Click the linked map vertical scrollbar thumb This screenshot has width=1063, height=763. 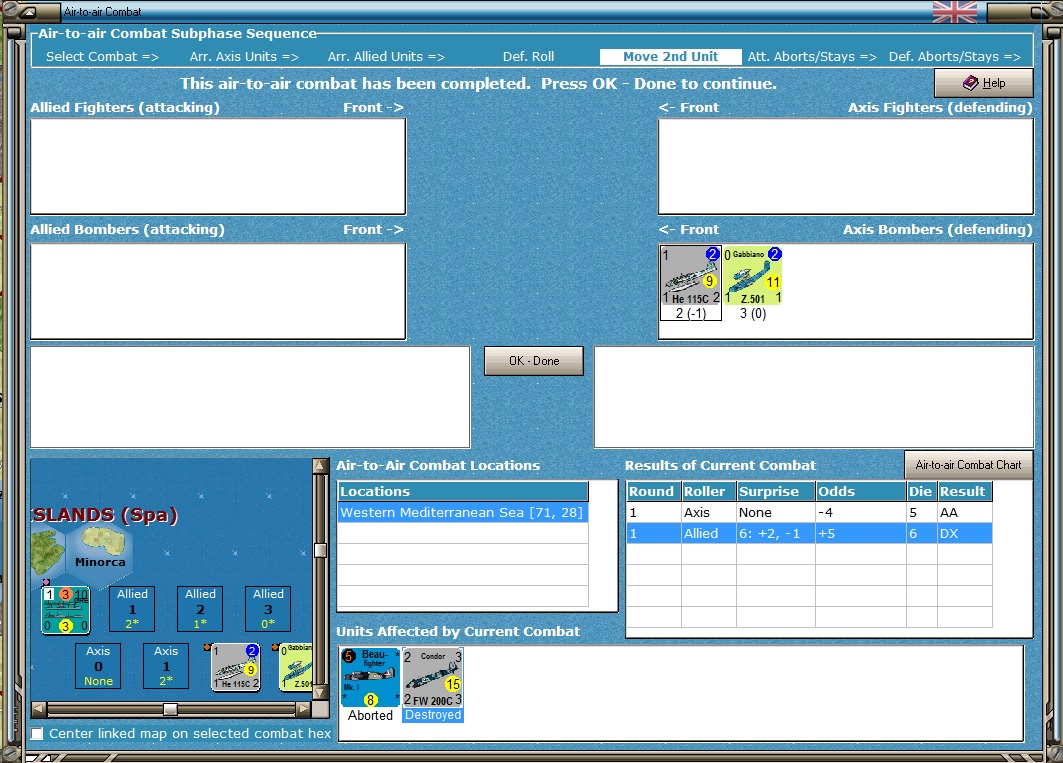(320, 550)
